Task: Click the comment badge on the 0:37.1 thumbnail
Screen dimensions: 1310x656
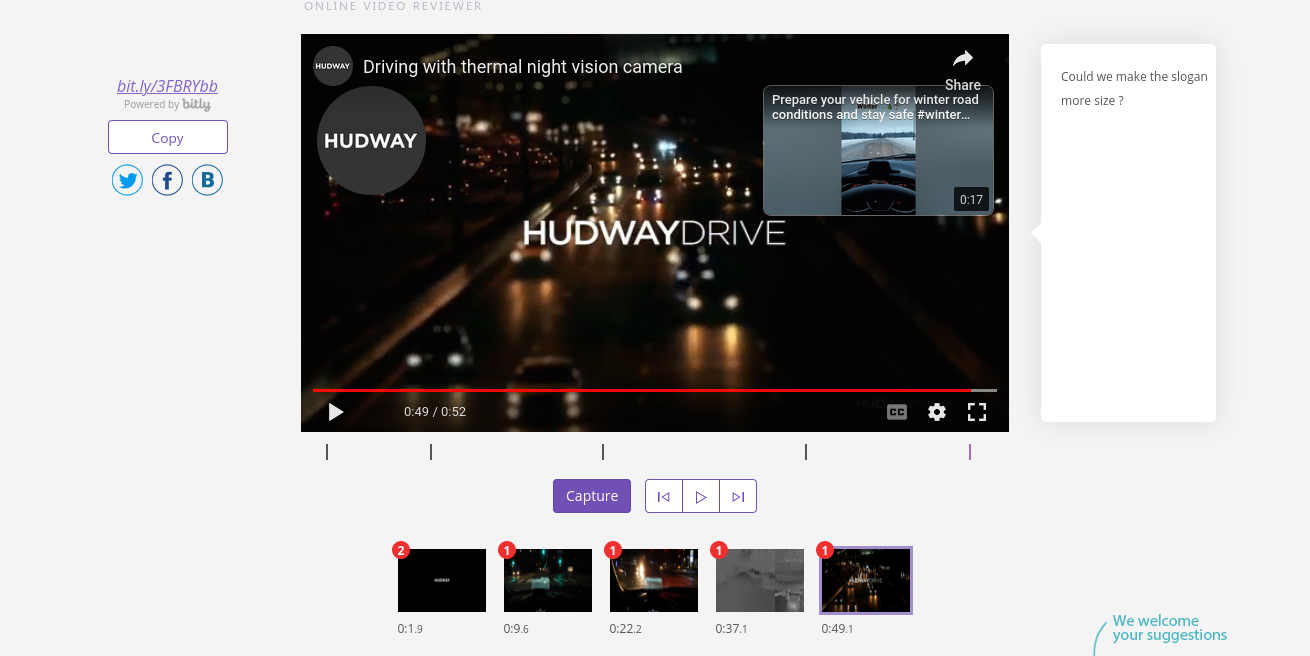Action: 719,550
